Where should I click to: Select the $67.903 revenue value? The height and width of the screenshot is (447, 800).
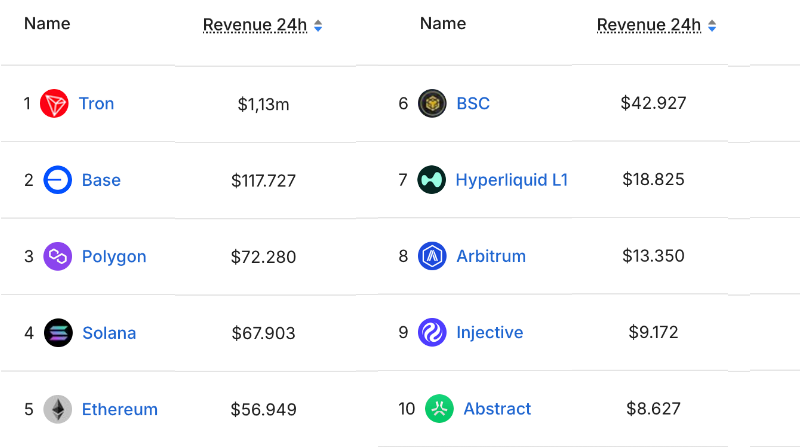(x=263, y=333)
